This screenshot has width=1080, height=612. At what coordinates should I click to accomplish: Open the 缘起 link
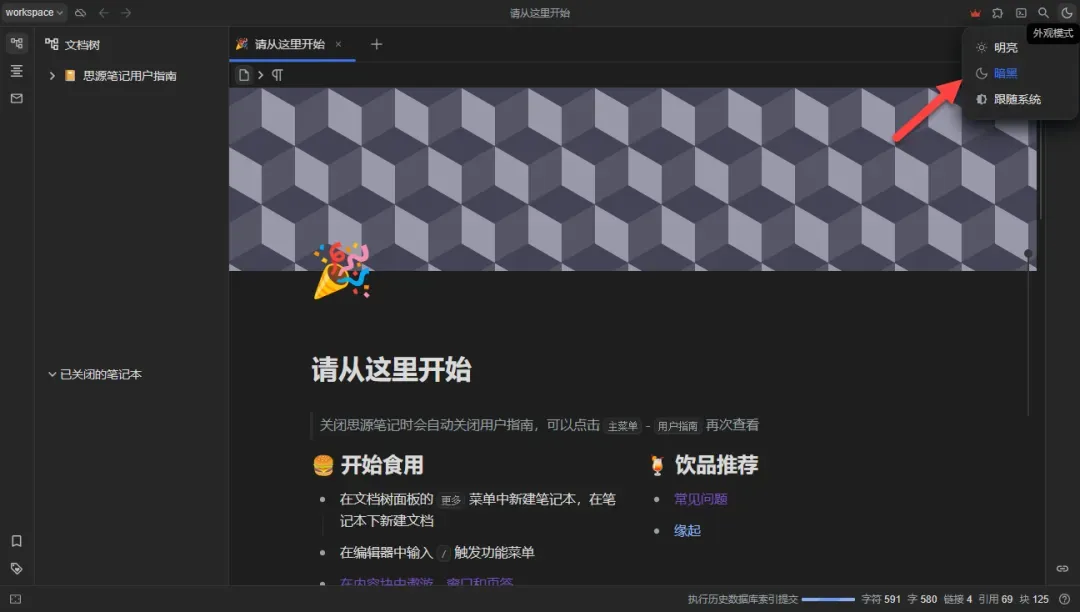click(x=687, y=531)
